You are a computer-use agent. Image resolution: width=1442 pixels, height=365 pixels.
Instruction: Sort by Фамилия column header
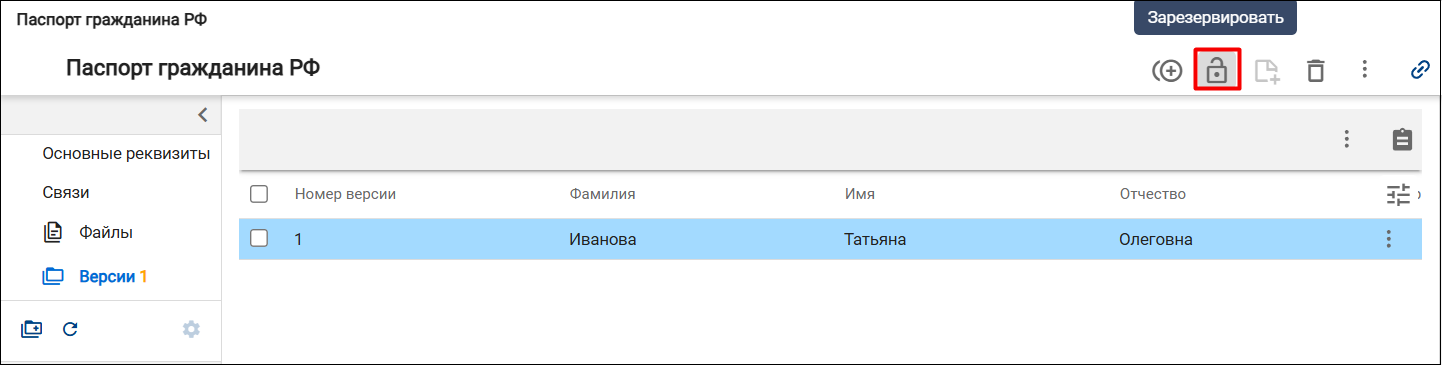coord(602,194)
